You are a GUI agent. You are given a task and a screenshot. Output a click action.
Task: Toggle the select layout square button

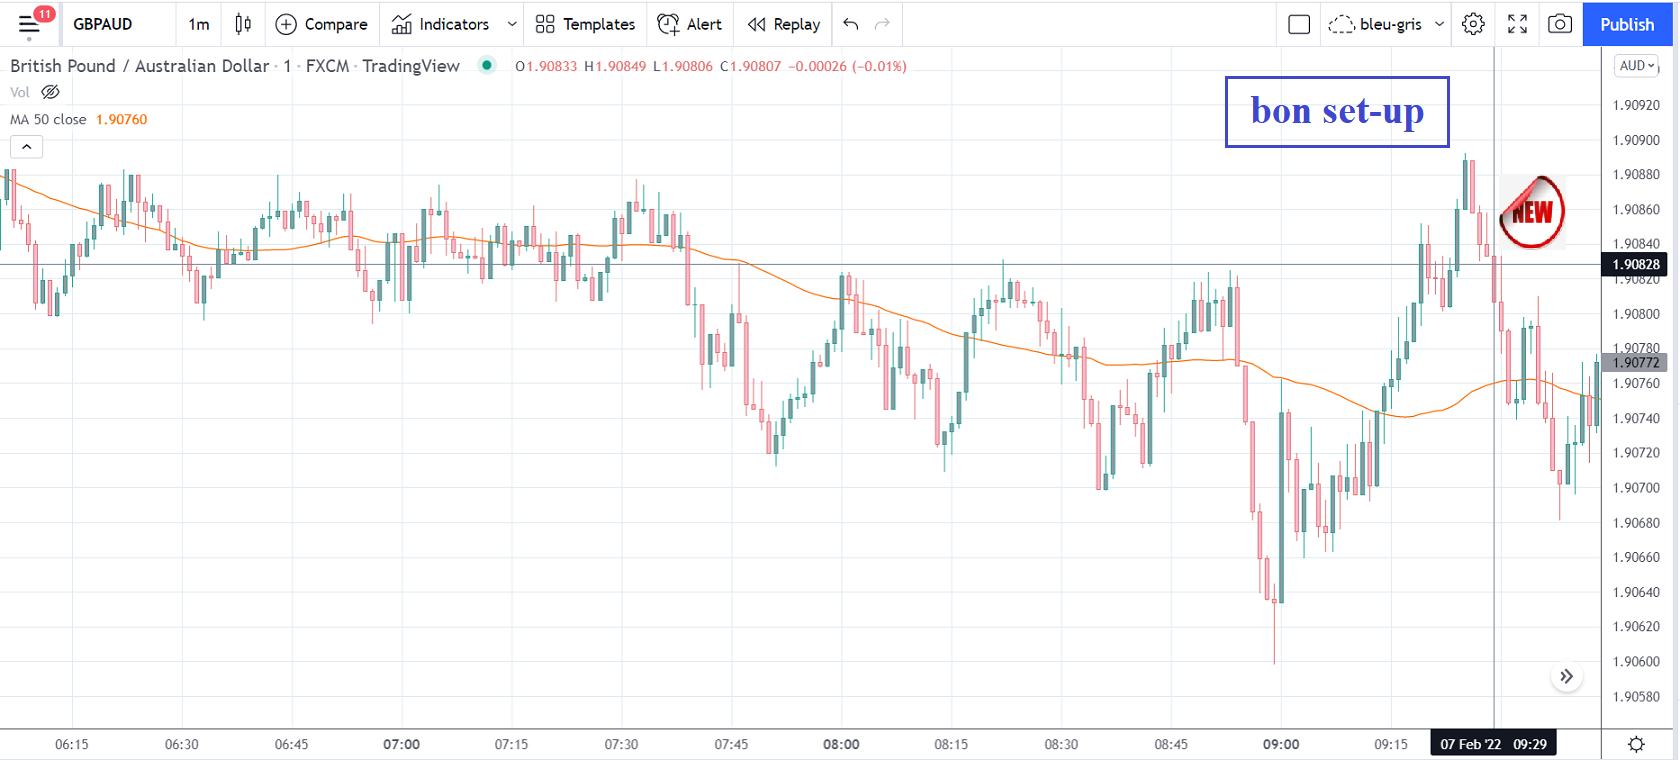tap(1299, 24)
